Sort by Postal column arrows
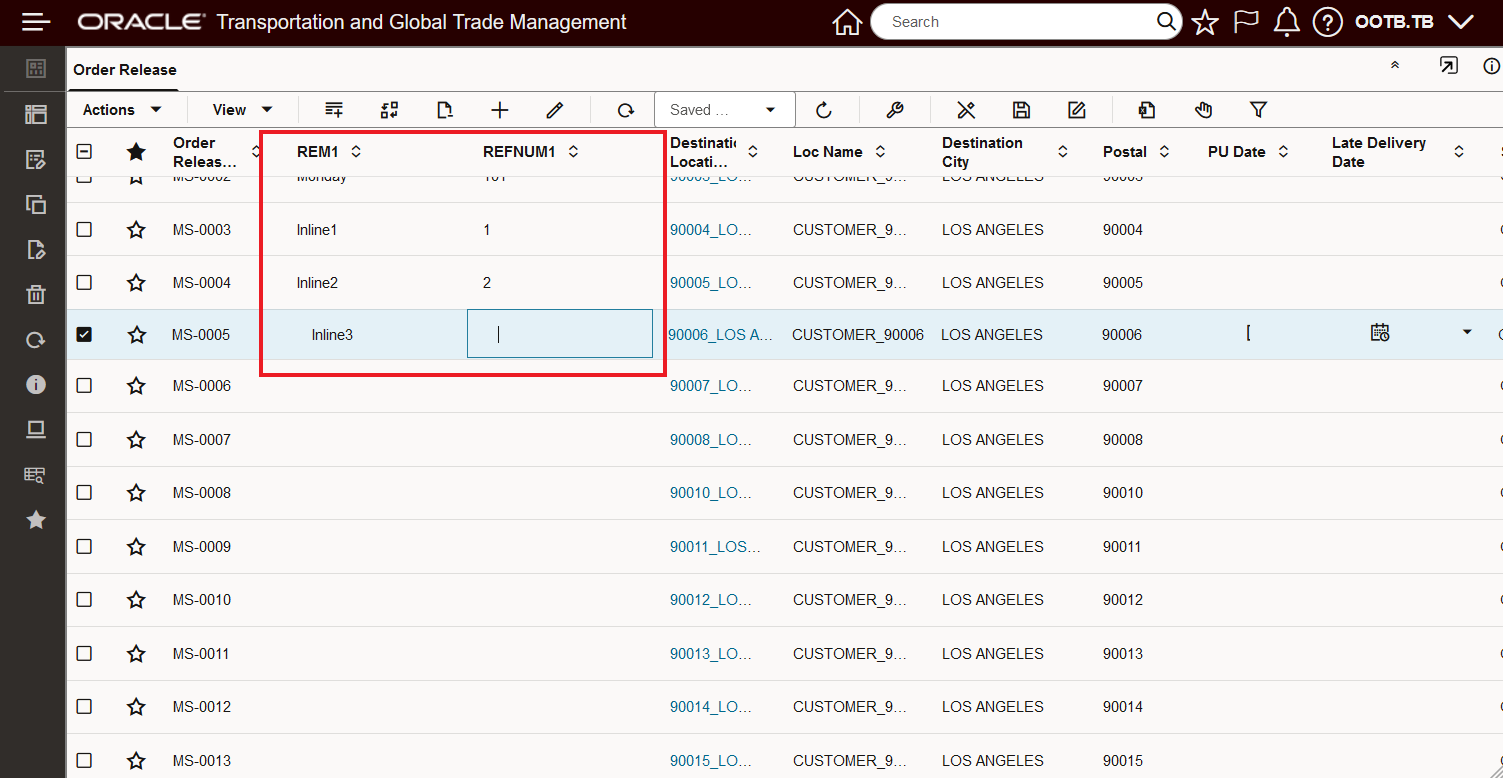Viewport: 1503px width, 778px height. tap(1164, 152)
